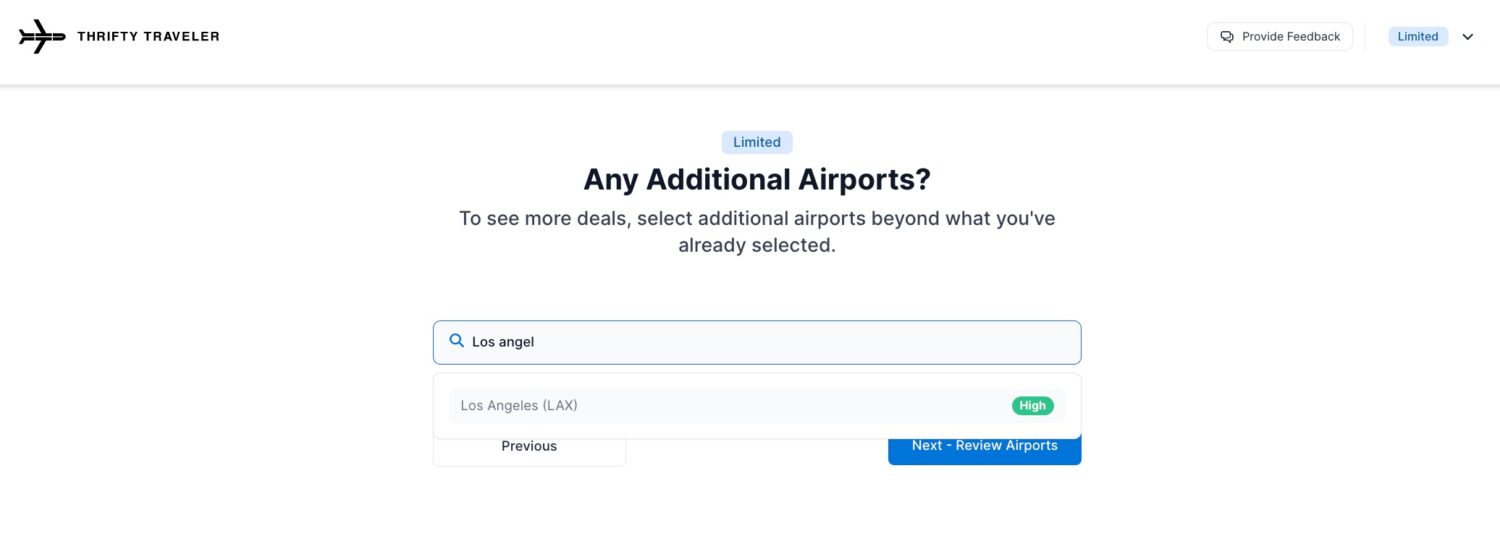Viewport: 1500px width, 544px height.
Task: Click the speech bubble feedback icon
Action: pyautogui.click(x=1227, y=37)
